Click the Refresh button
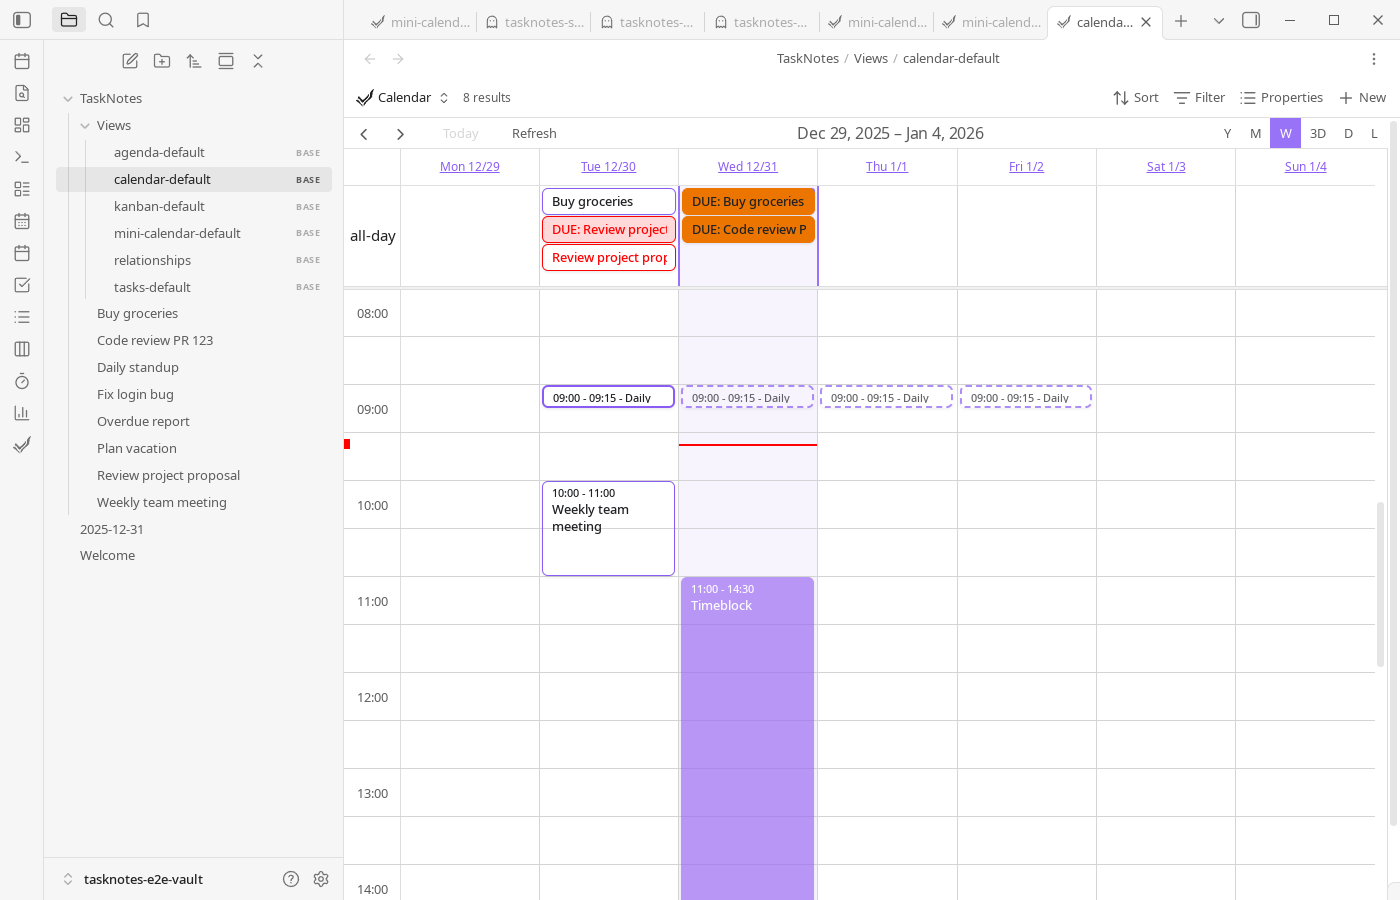This screenshot has height=900, width=1400. (534, 134)
